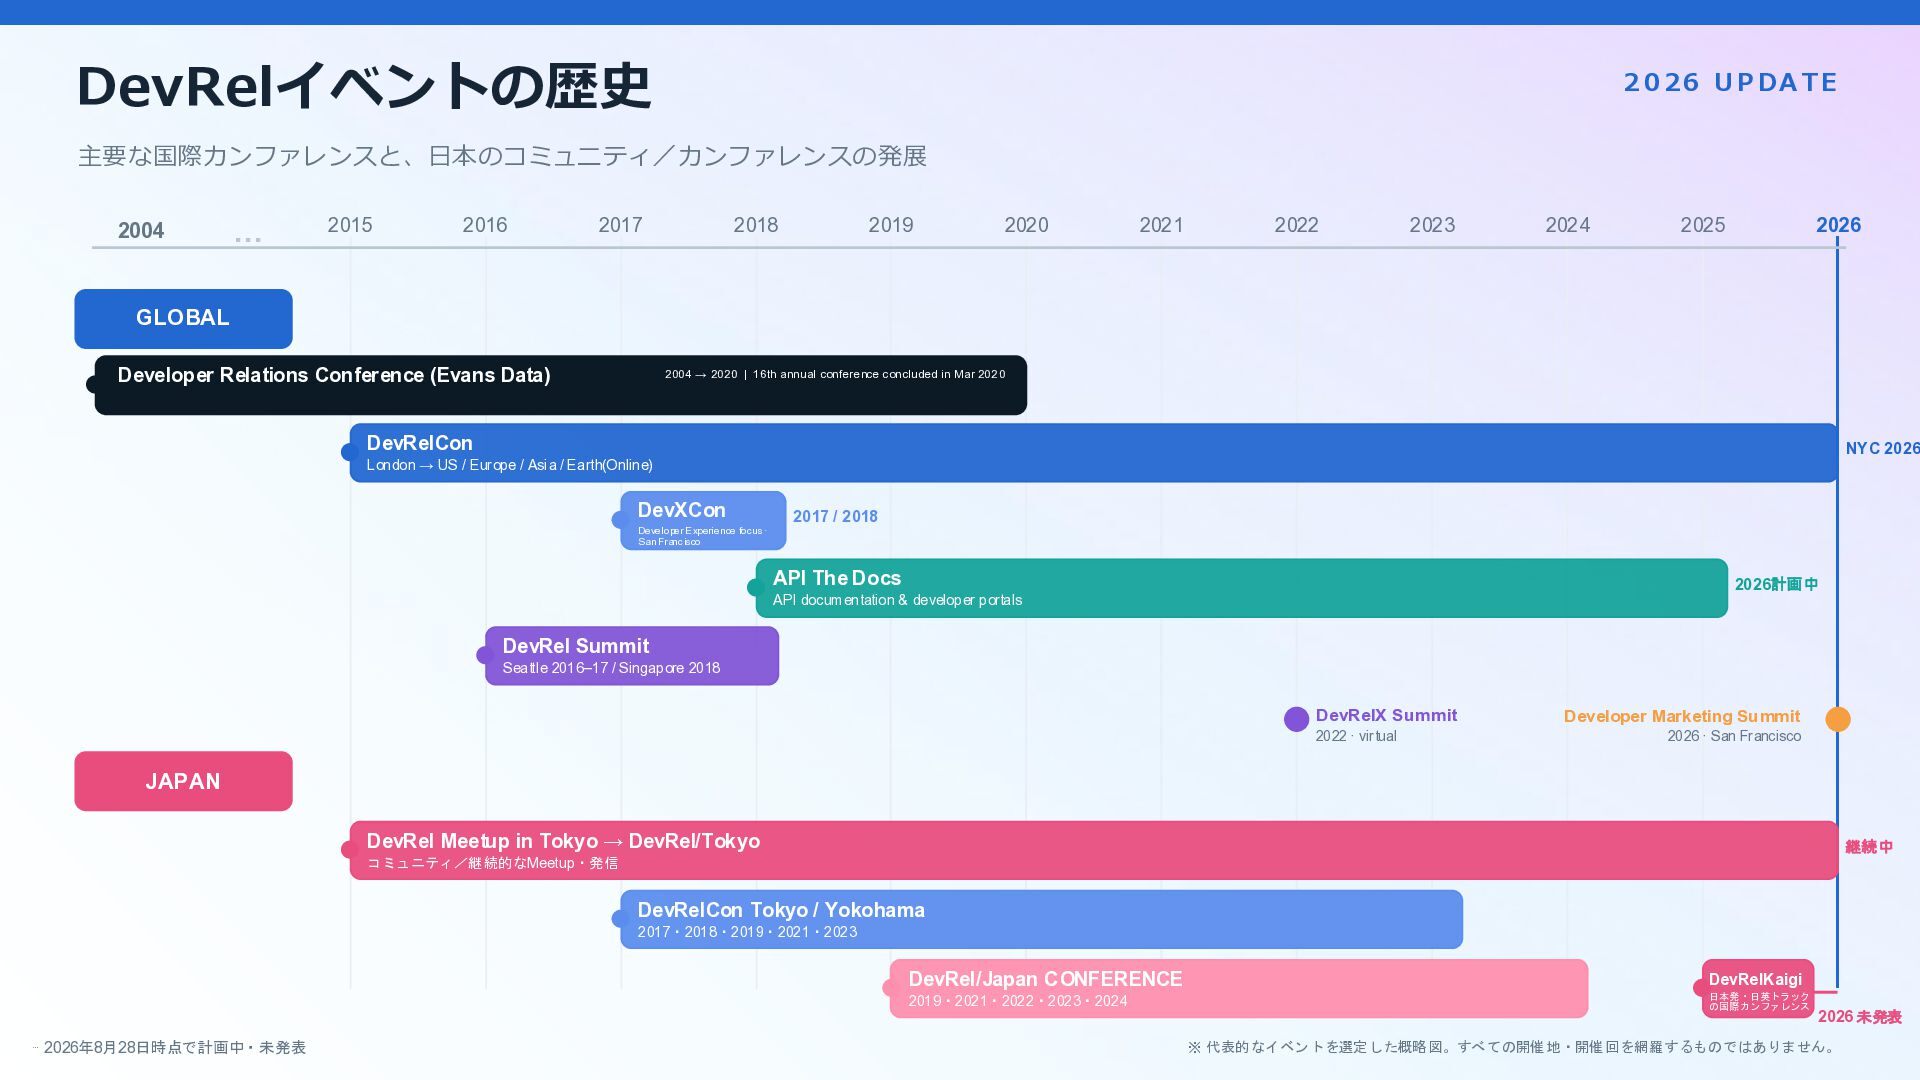
Task: Click the disclaimer starting "※ 代表的なイベント"
Action: click(x=1512, y=1047)
